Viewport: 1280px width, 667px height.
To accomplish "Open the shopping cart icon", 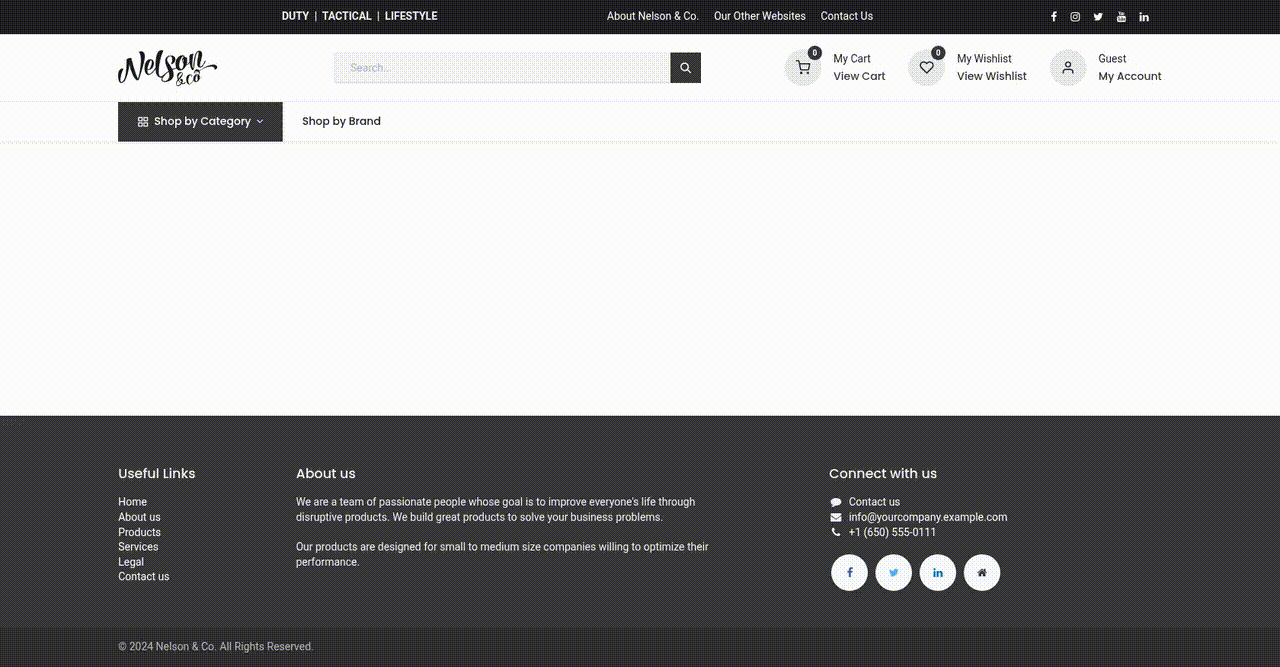I will coord(802,68).
